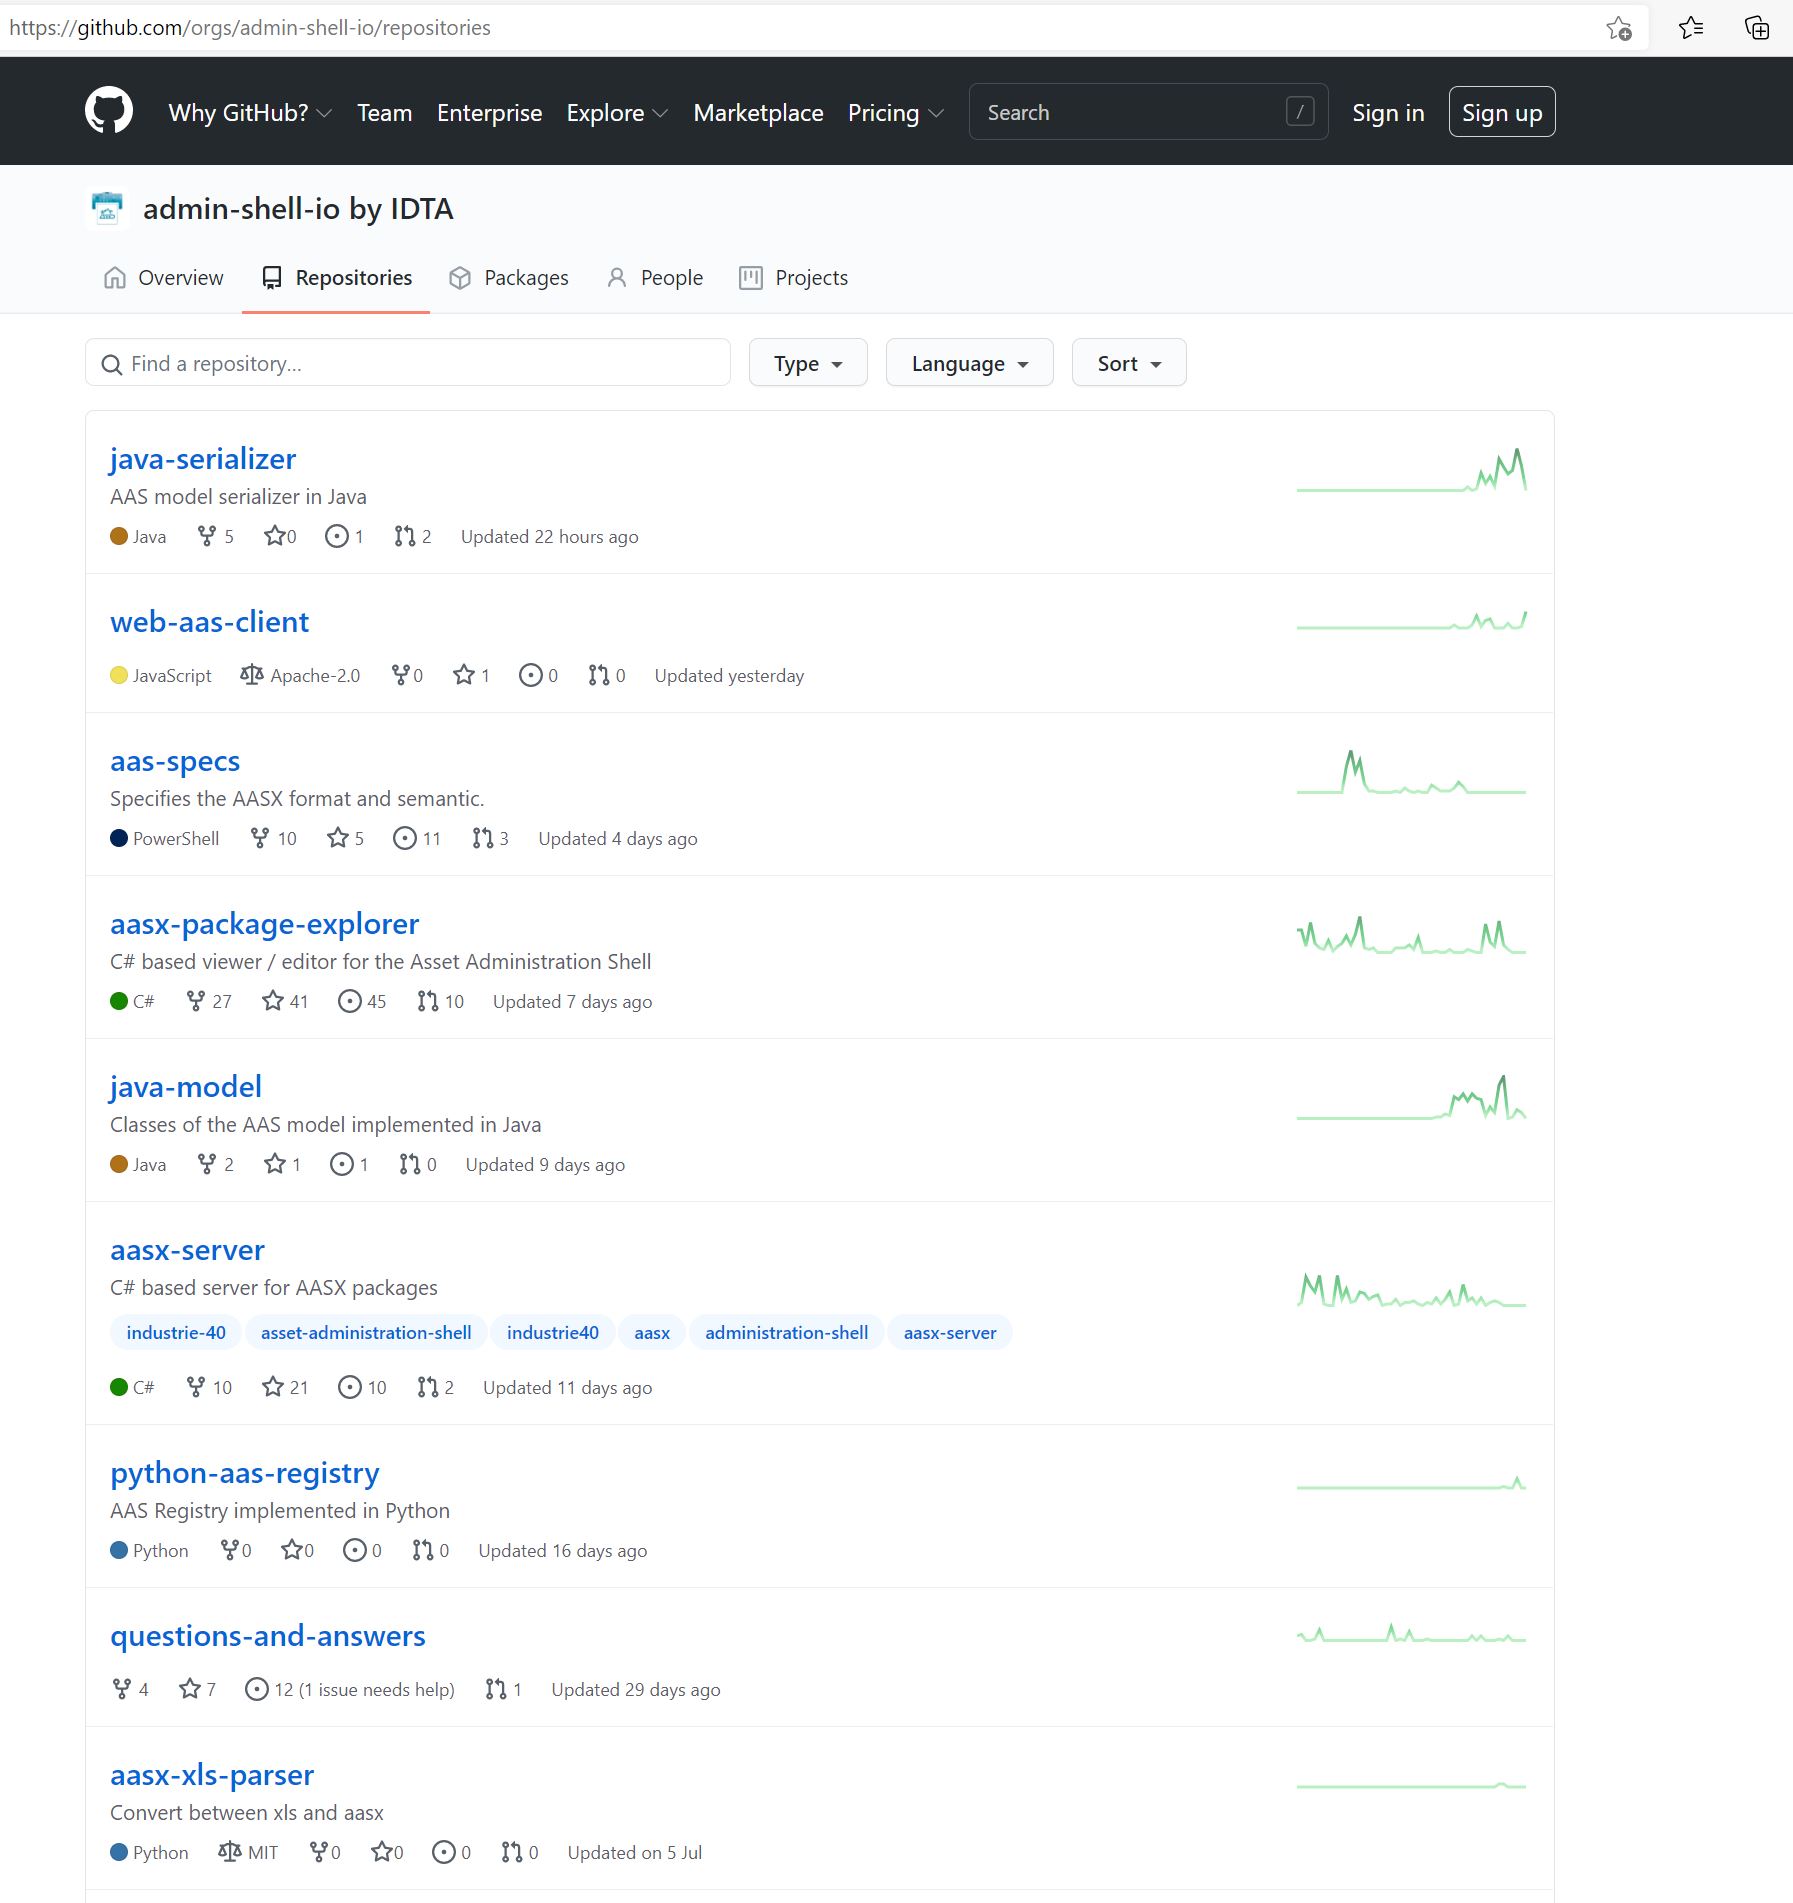Open the admin-shell-io organization avatar
This screenshot has height=1903, width=1793.
tap(107, 209)
